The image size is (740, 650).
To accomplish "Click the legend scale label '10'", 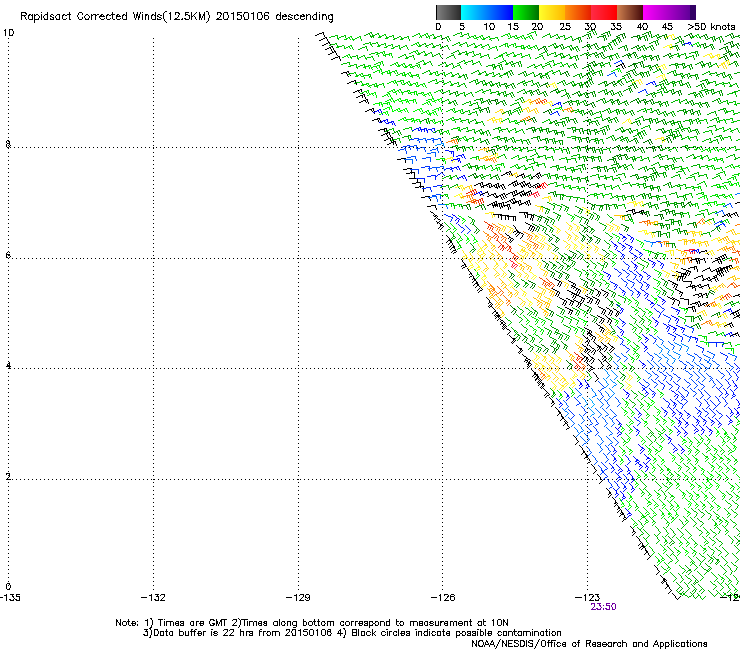I will pos(489,27).
